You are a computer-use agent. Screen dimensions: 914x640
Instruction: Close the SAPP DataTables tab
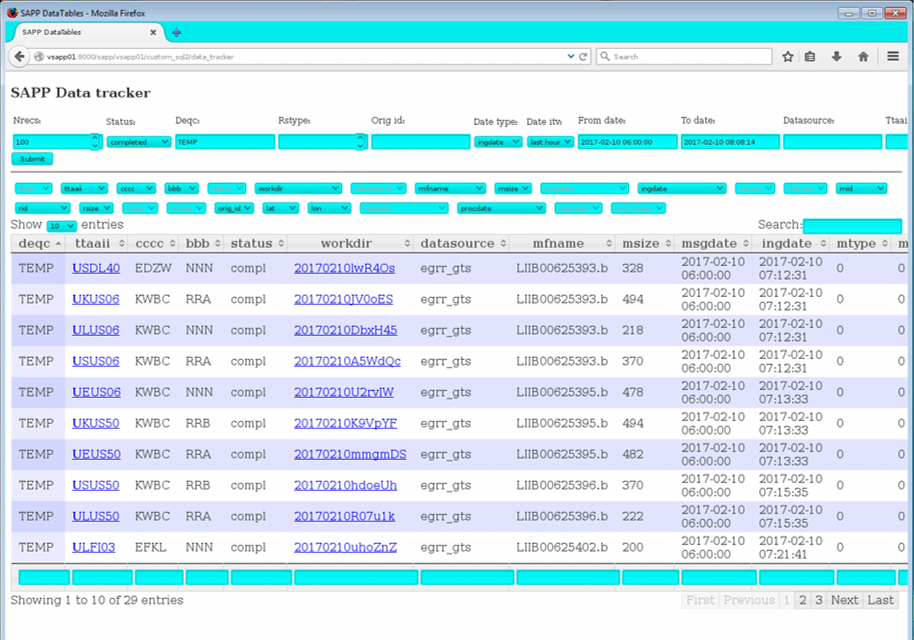153,33
